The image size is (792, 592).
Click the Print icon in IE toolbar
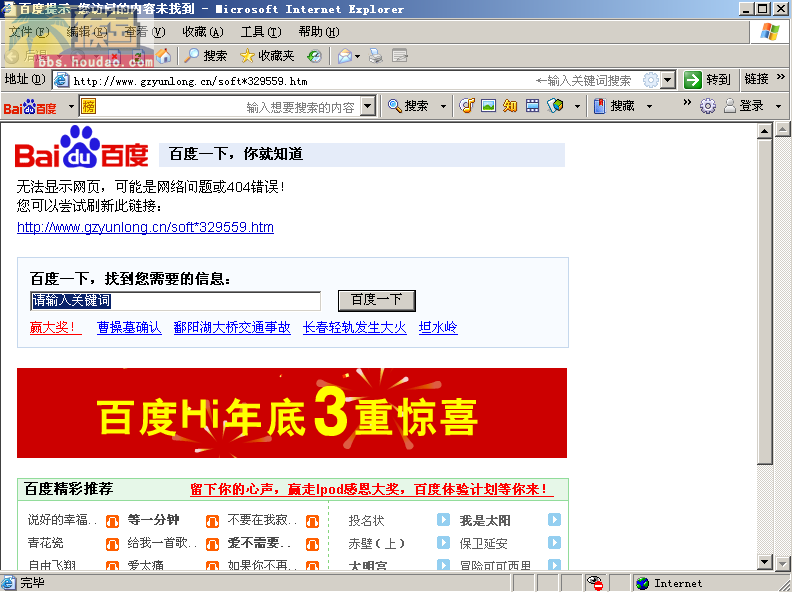(375, 56)
